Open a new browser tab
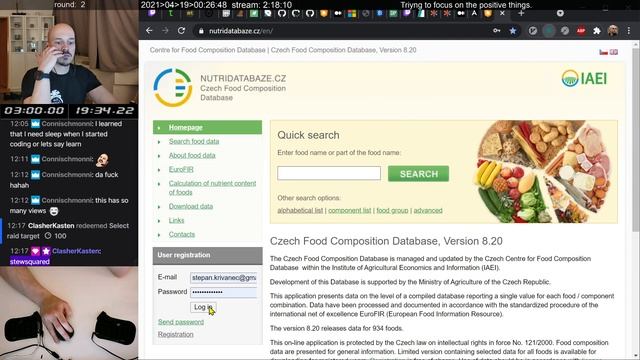640x360 pixels. (x=521, y=13)
